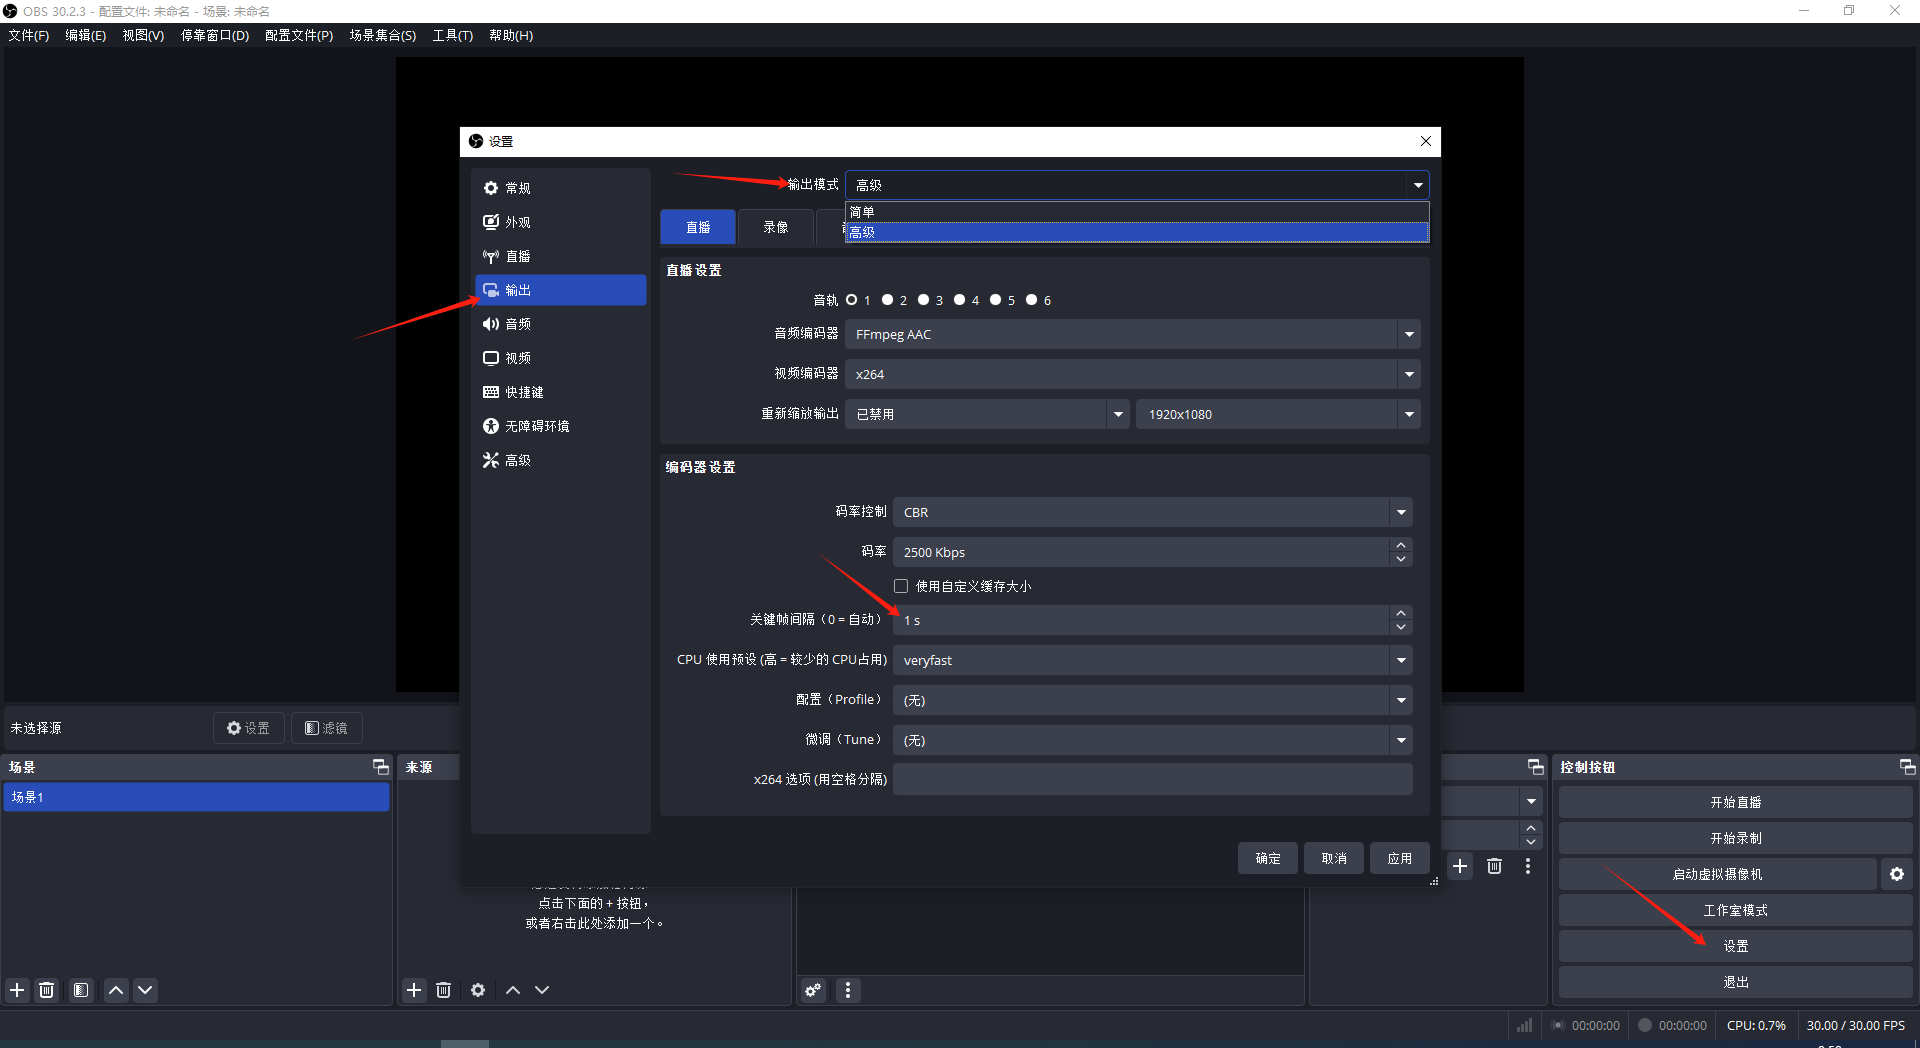Open the 快捷键 (Hotkeys) settings page
1920x1048 pixels.
pyautogui.click(x=560, y=392)
